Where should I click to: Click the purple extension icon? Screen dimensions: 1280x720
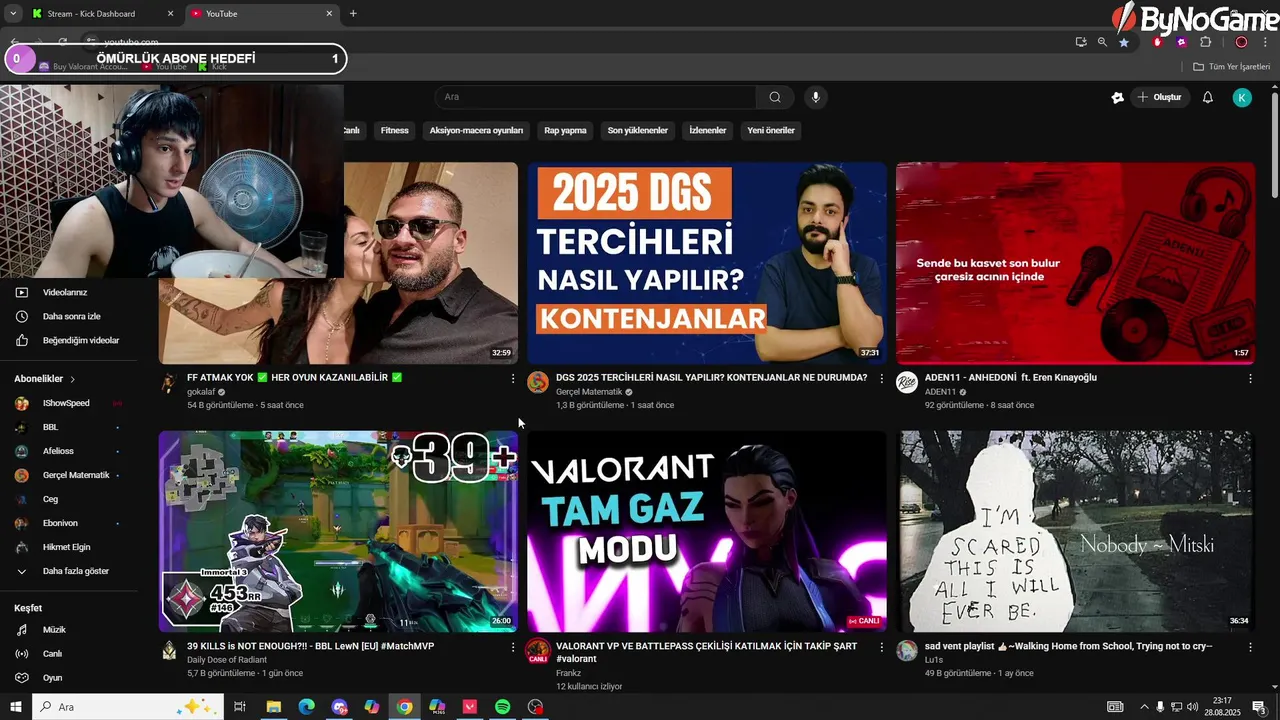point(1182,42)
